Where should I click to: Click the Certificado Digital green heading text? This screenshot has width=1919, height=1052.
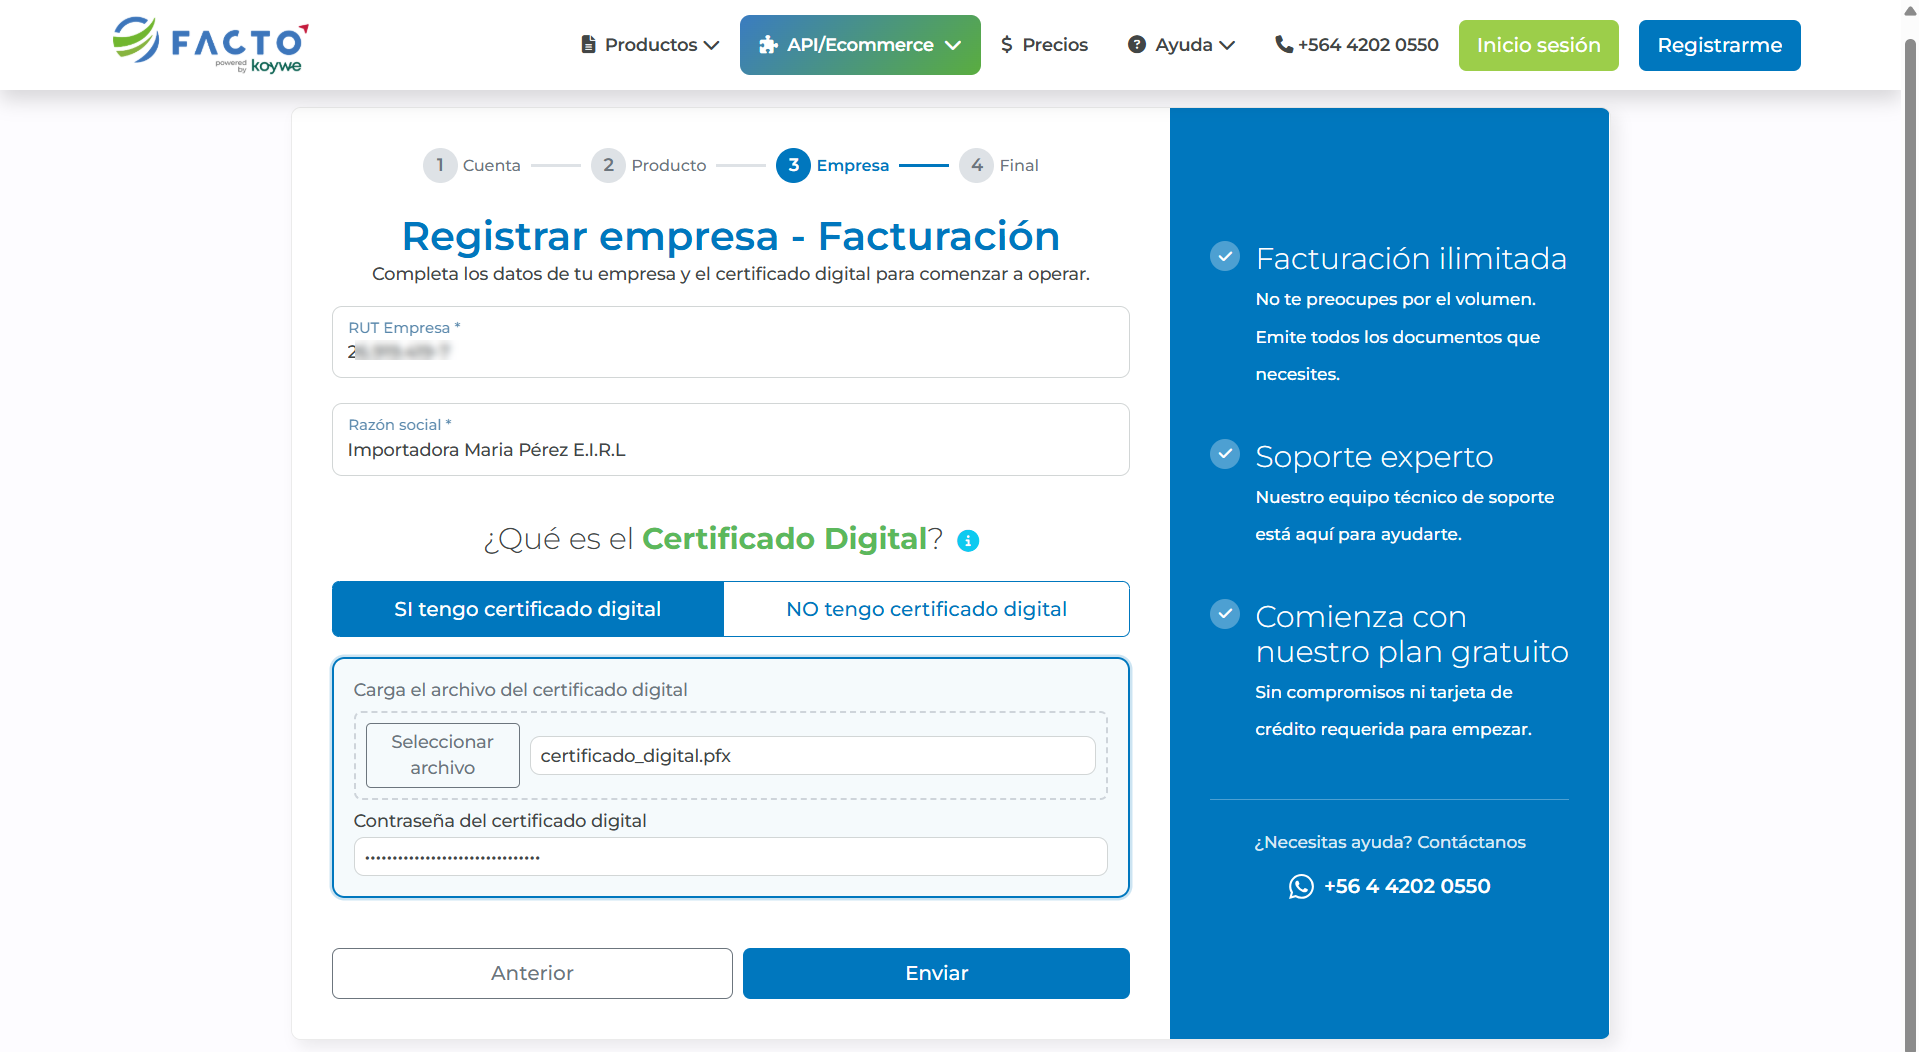784,539
